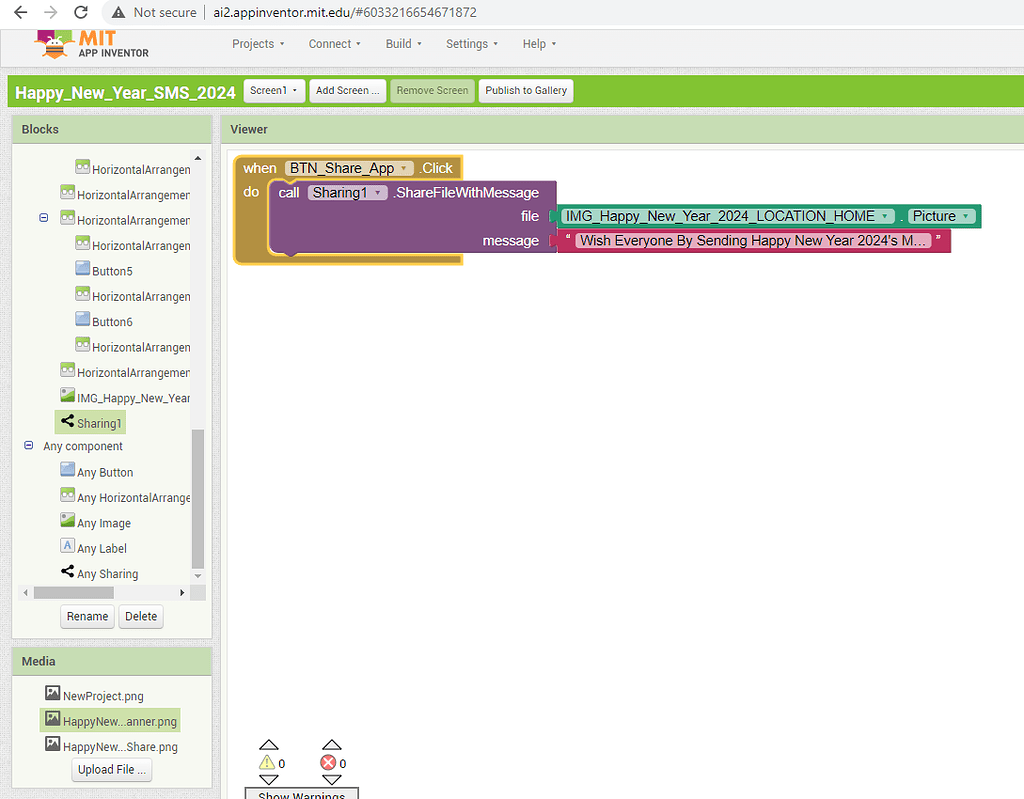The image size is (1024, 799).
Task: Select the Any Label icon
Action: click(67, 547)
